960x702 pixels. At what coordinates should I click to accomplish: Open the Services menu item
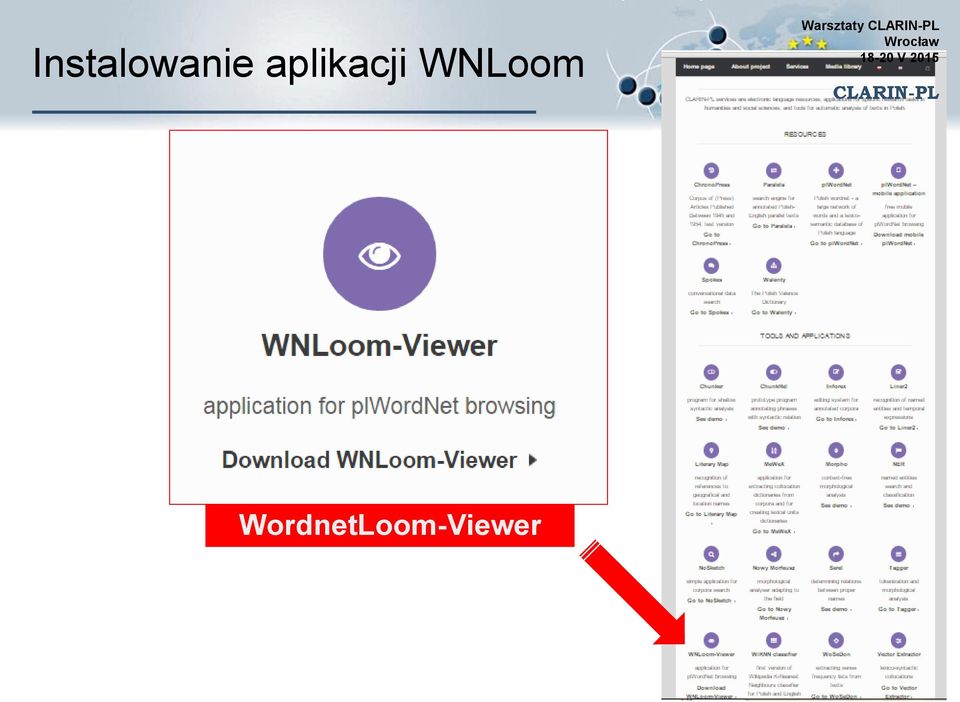click(797, 67)
